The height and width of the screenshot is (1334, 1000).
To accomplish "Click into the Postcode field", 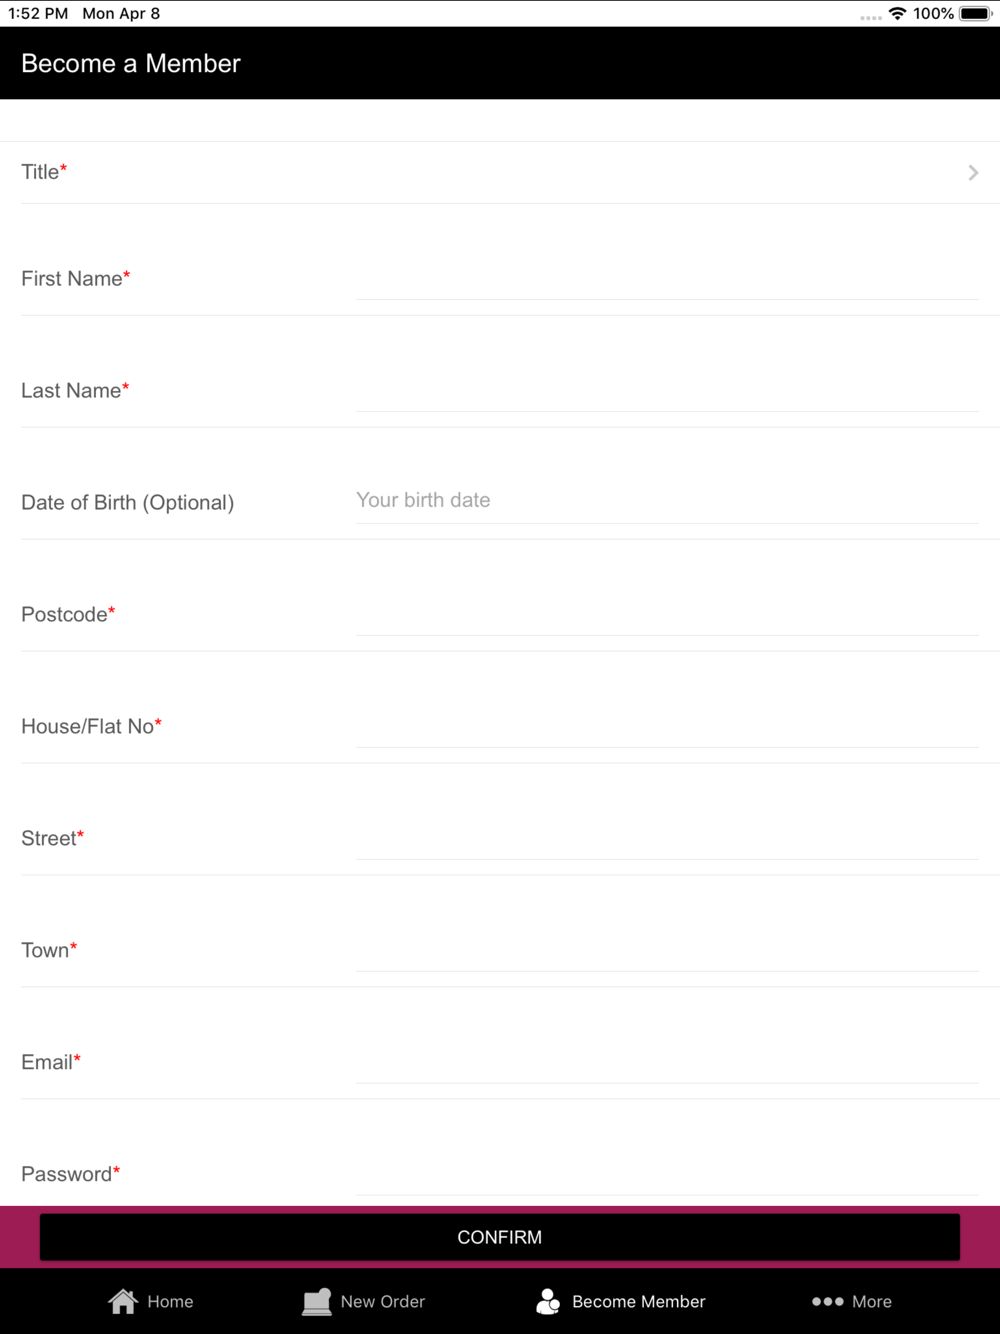I will coord(667,613).
